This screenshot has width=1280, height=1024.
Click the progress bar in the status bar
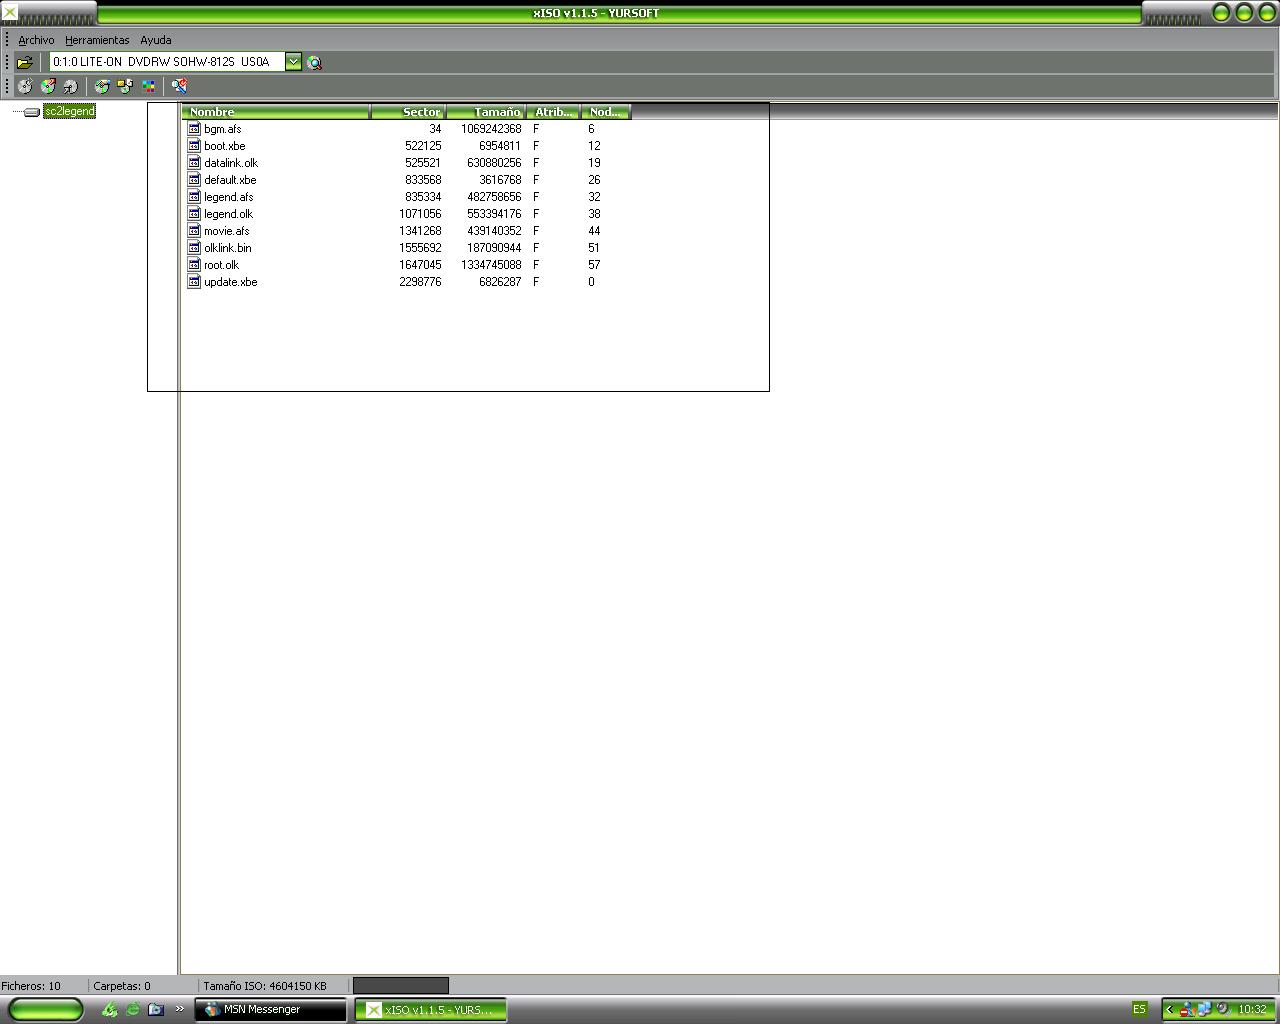[x=401, y=986]
